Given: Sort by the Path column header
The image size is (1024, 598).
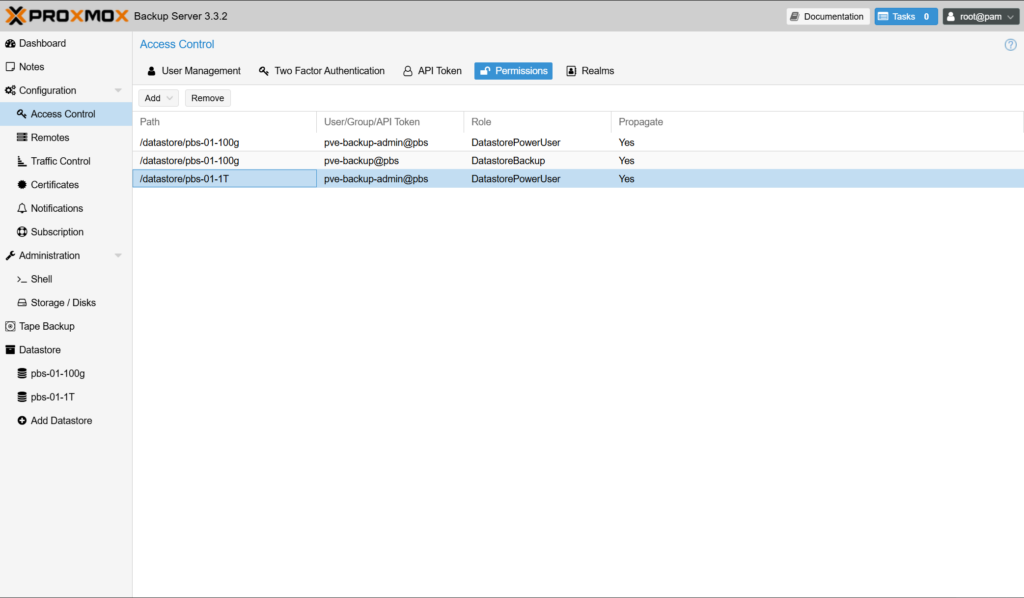Looking at the screenshot, I should 224,122.
